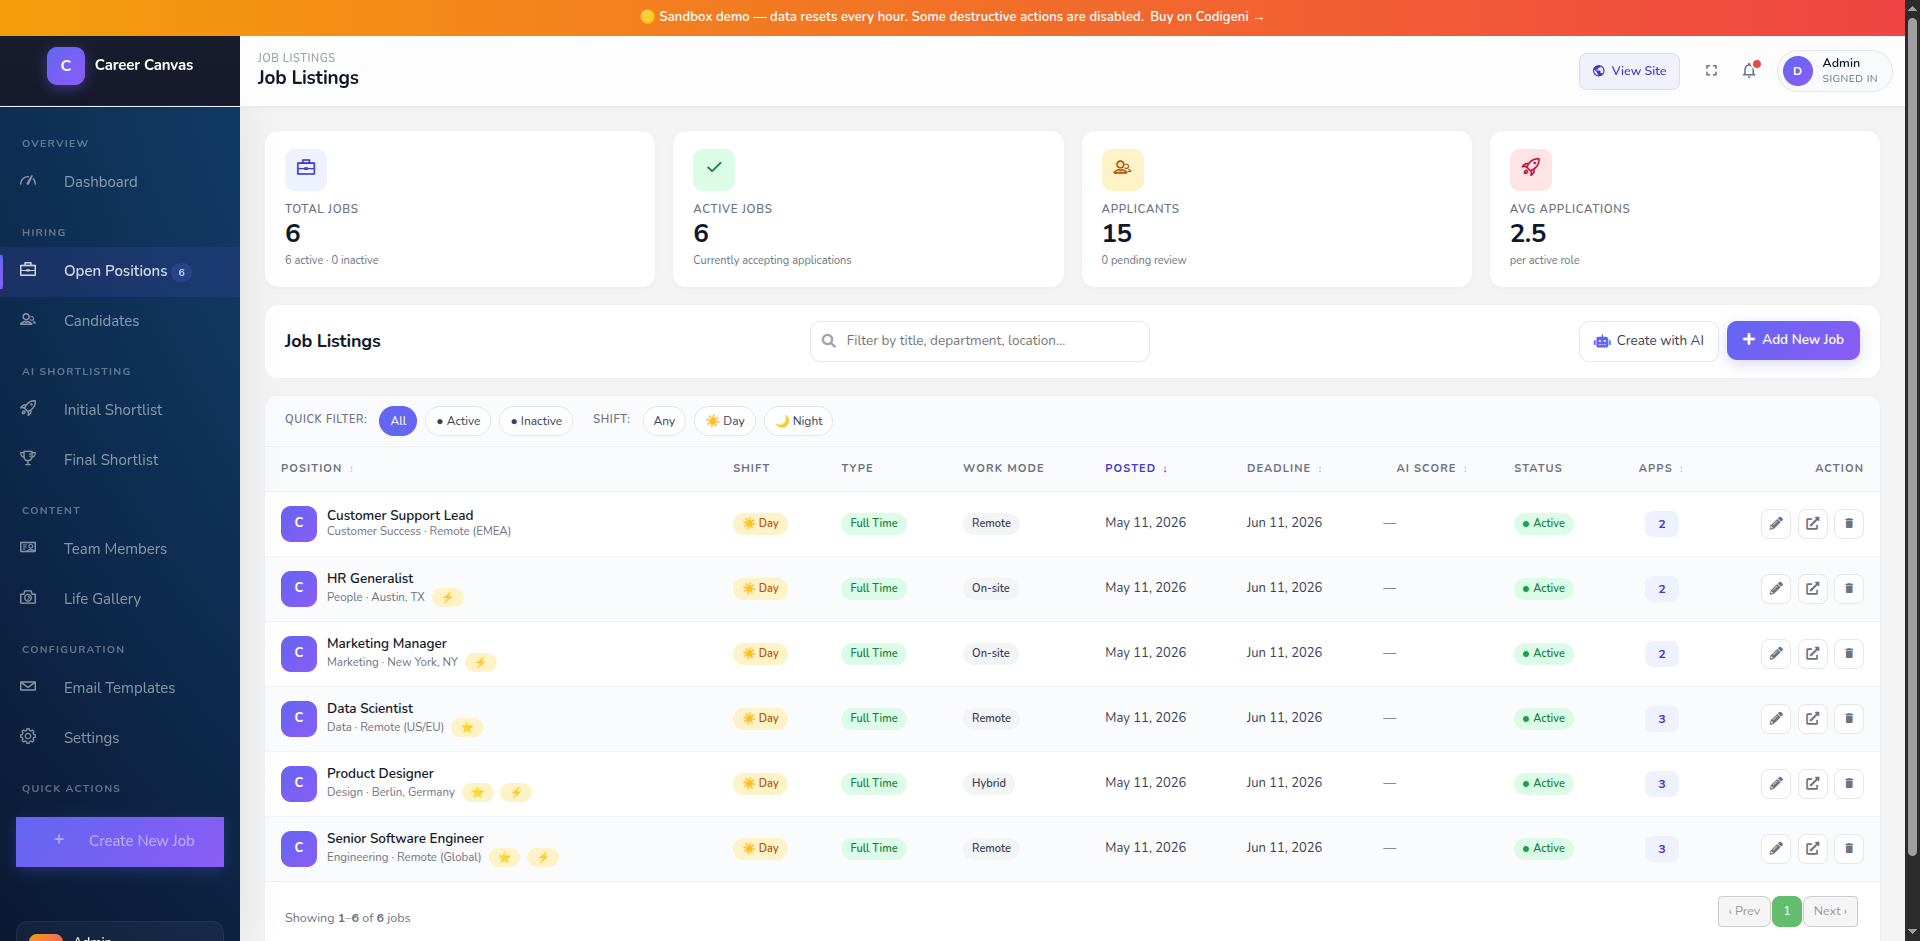Delete the Marketing Manager listing
1920x941 pixels.
click(1849, 653)
